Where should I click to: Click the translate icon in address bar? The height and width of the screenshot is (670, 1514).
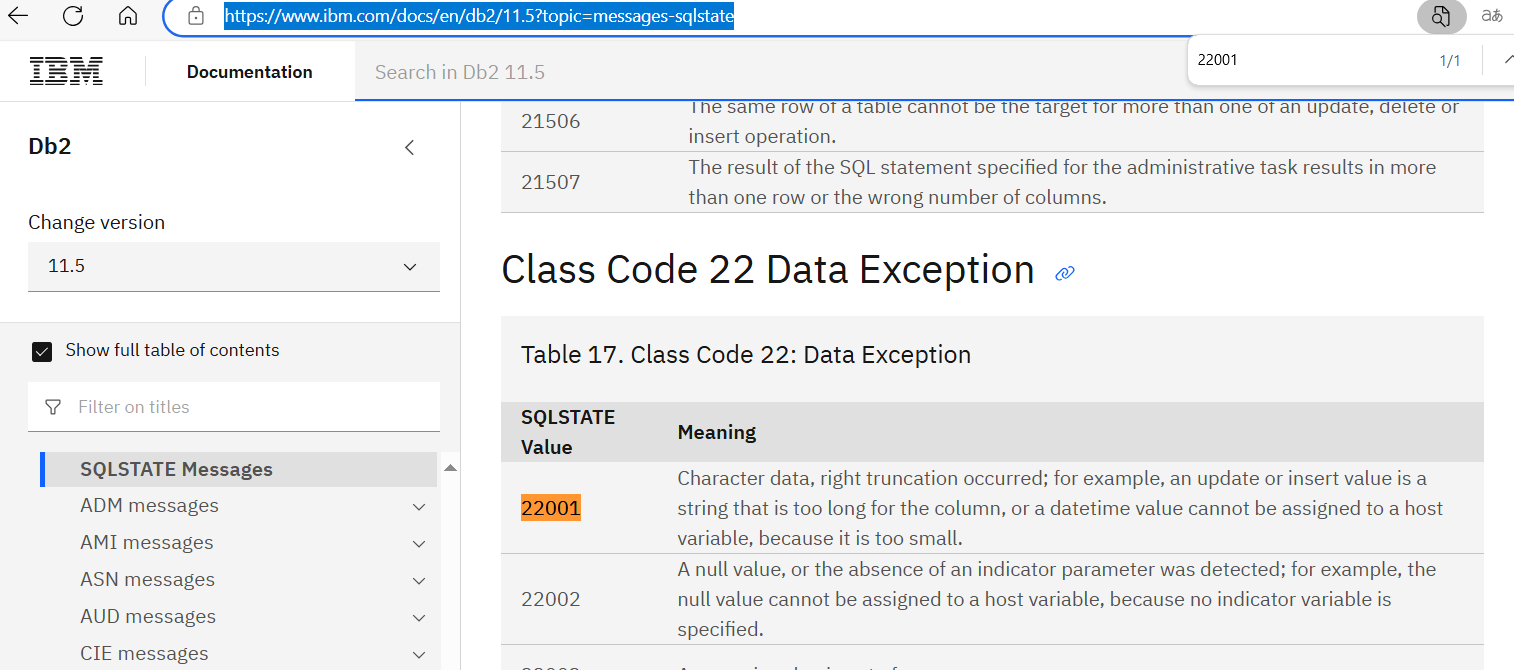coord(1492,16)
